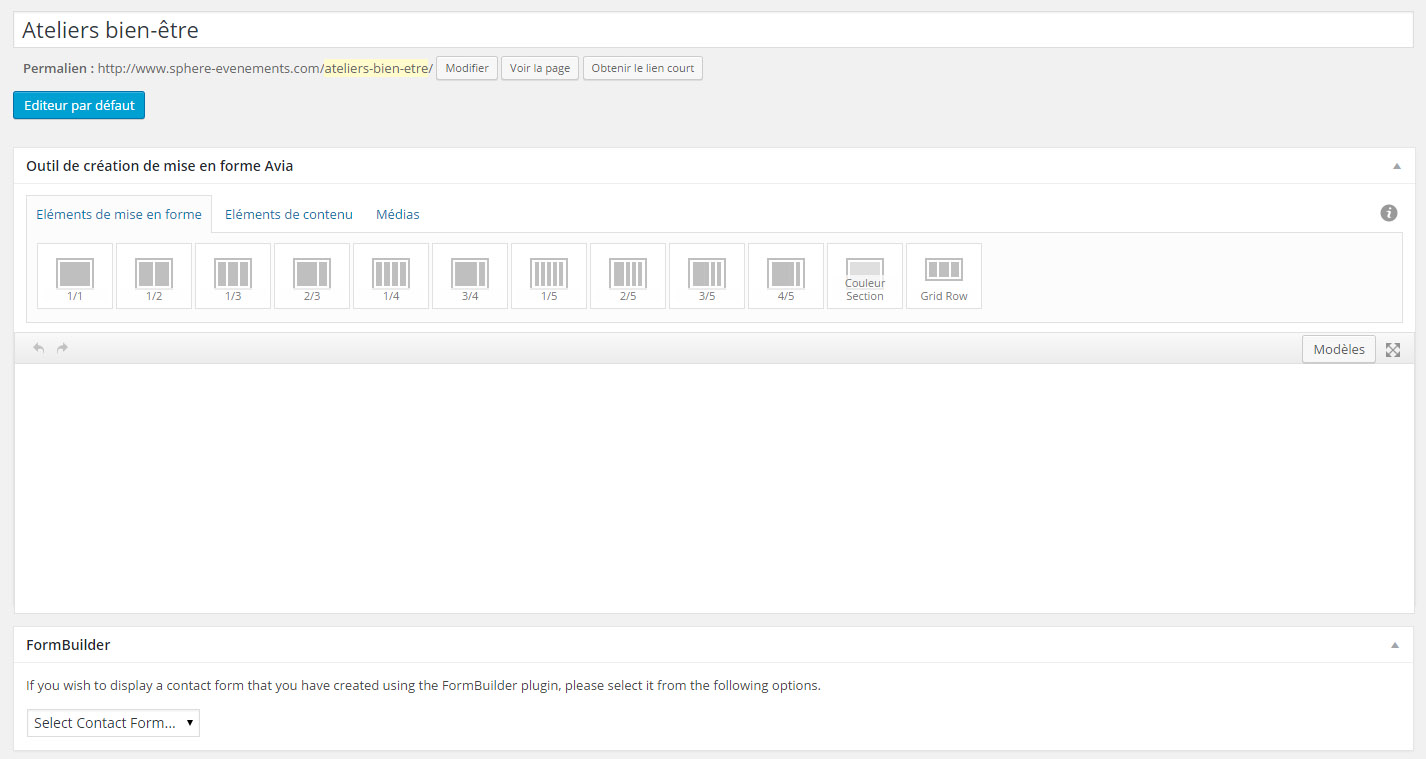Click the Modifier permalink button
Image resolution: width=1426 pixels, height=759 pixels.
[467, 68]
